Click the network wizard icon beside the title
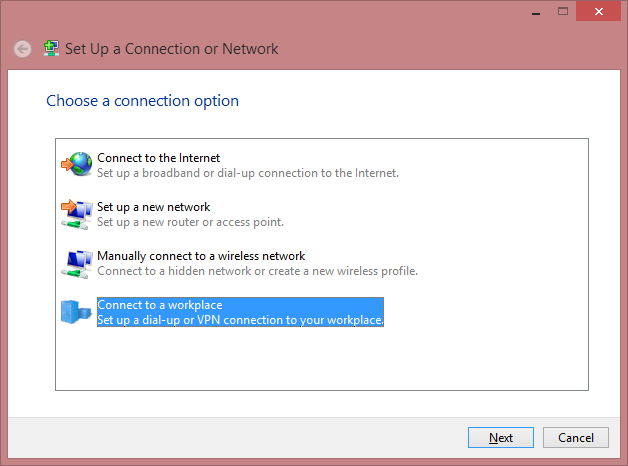The width and height of the screenshot is (628, 466). click(51, 48)
